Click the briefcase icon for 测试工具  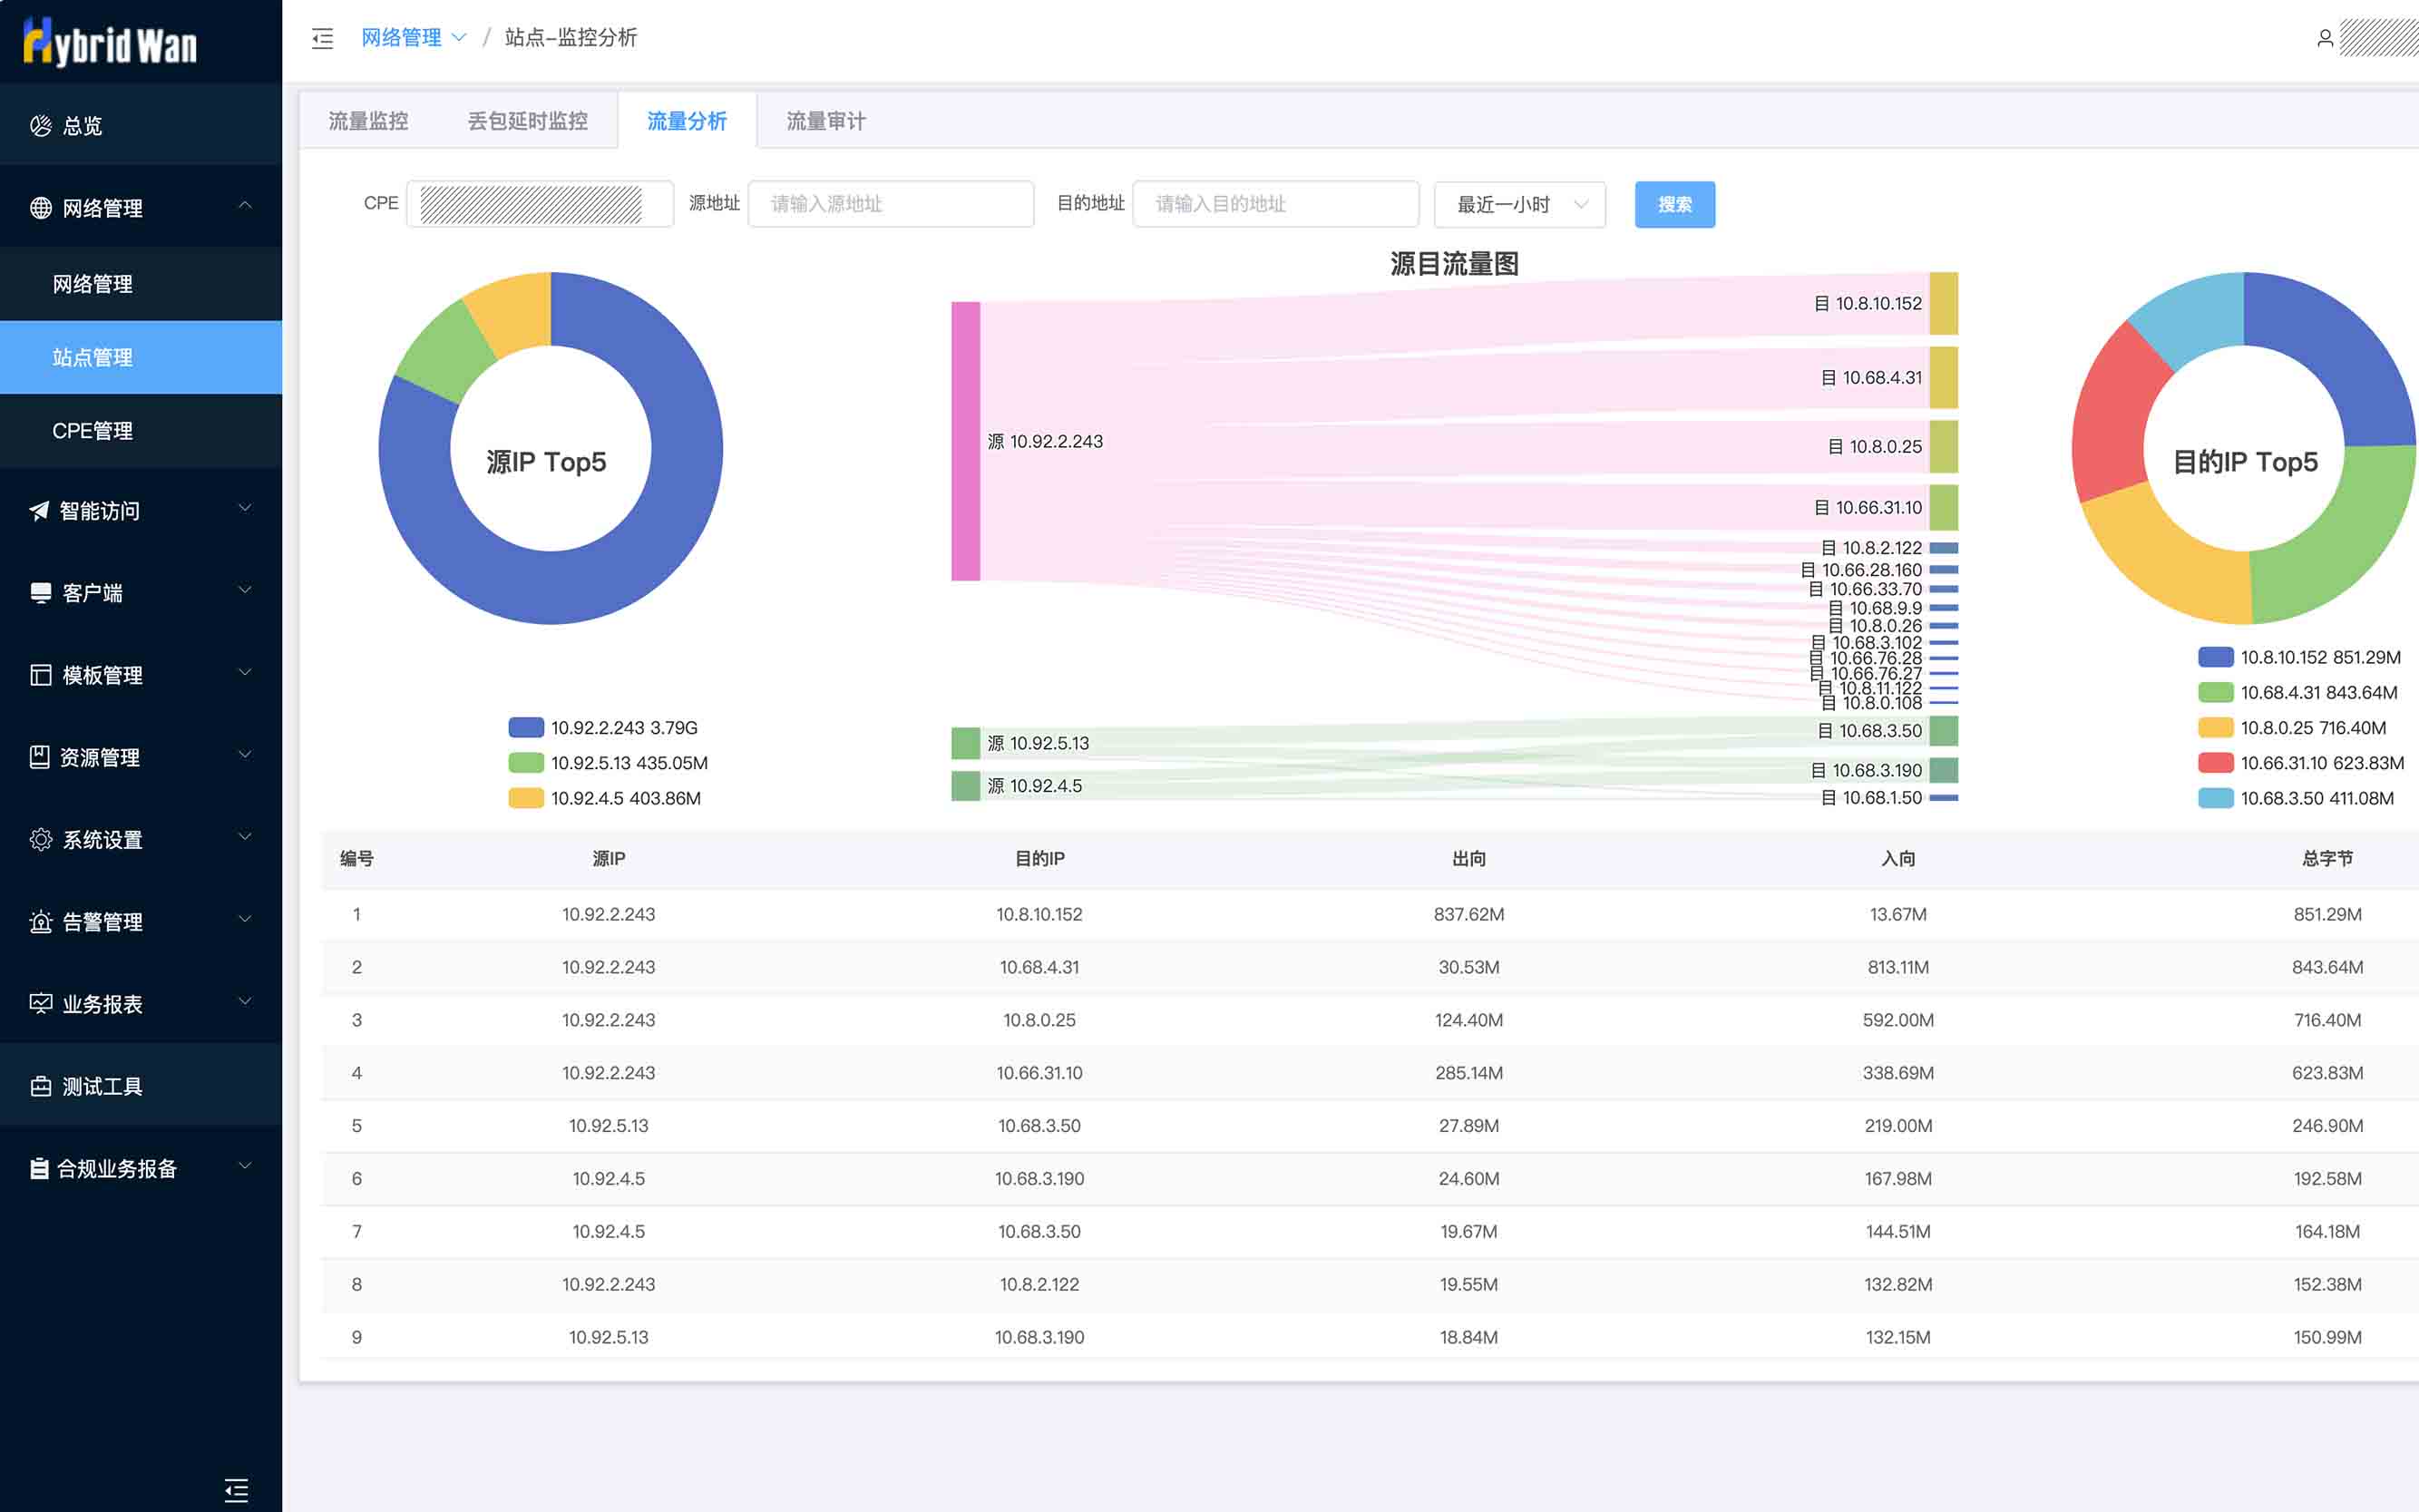coord(40,1086)
